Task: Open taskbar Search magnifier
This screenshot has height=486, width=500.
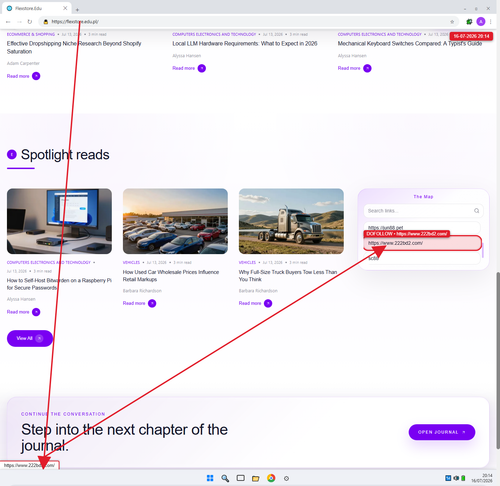Action: (225, 478)
